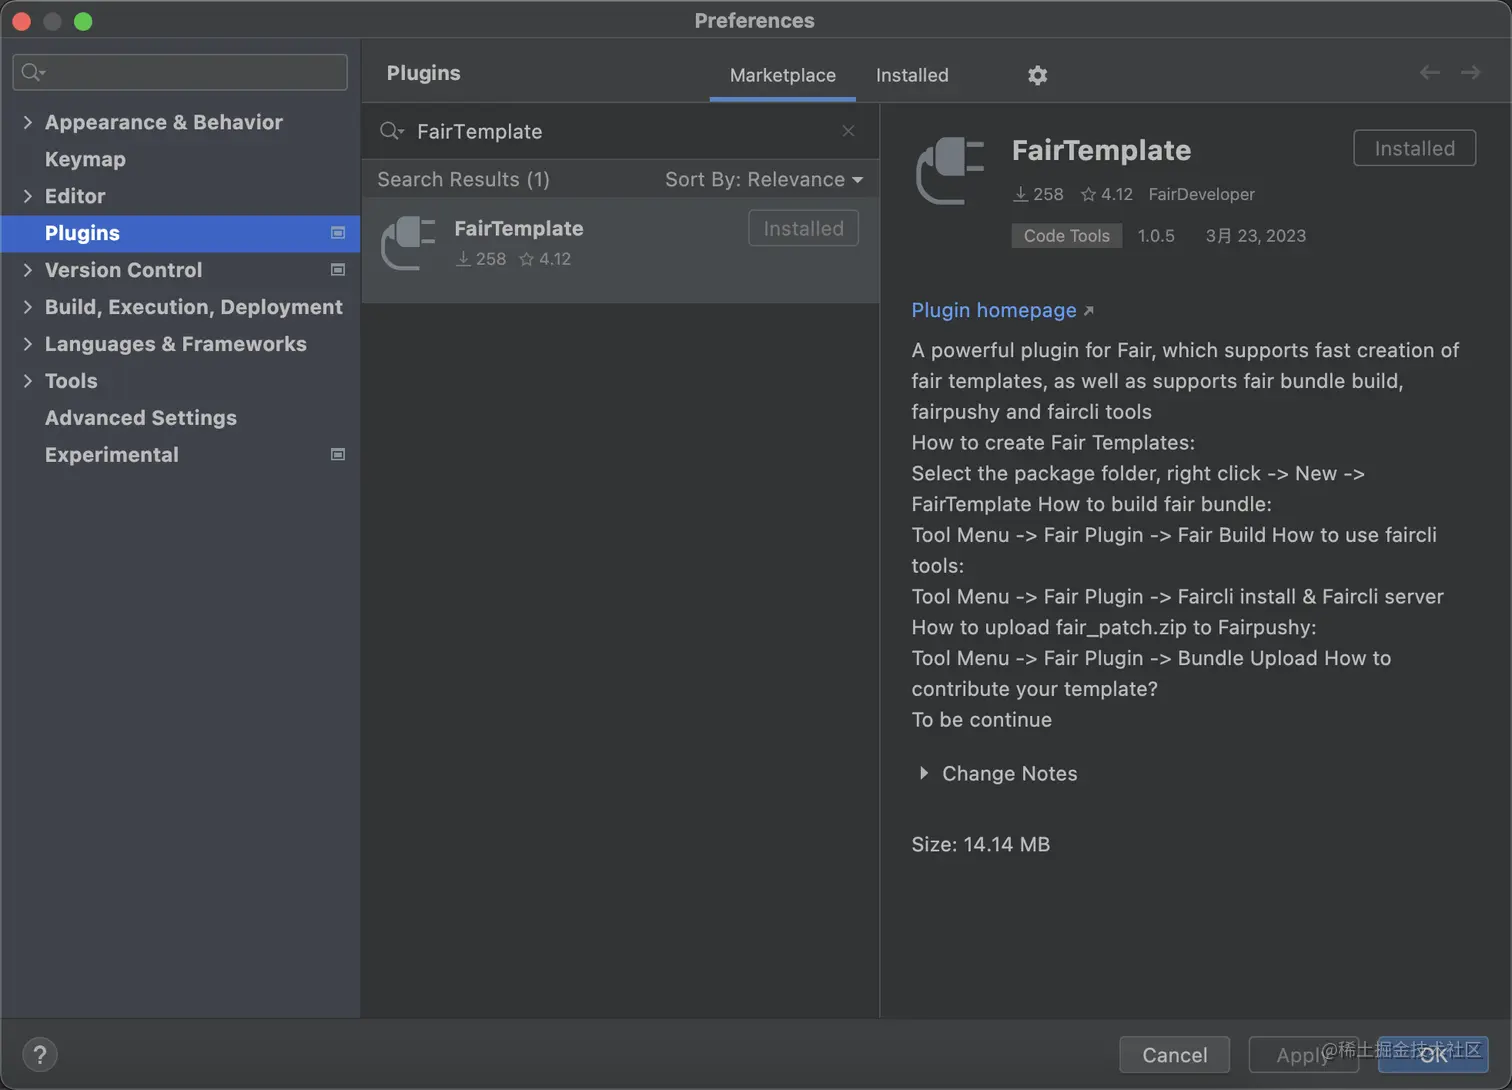Switch to the Marketplace tab

[782, 75]
